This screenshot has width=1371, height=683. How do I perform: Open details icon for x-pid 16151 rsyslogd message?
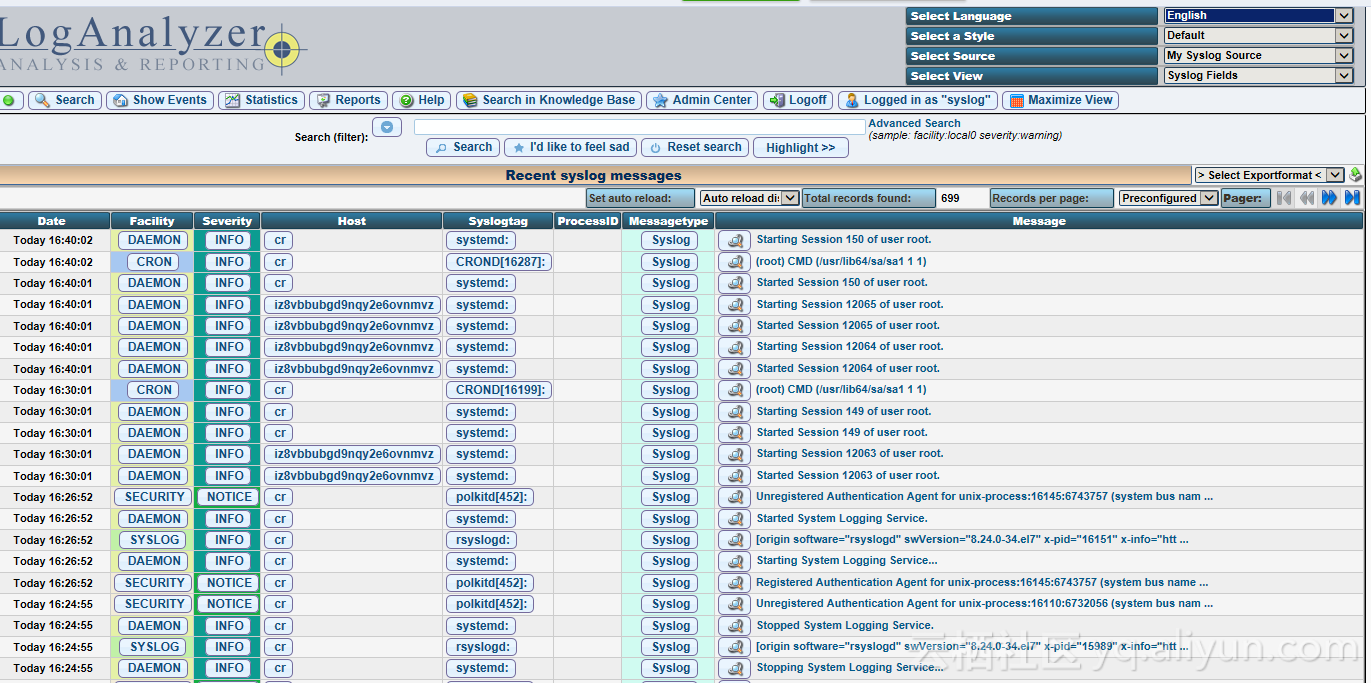[x=734, y=540]
